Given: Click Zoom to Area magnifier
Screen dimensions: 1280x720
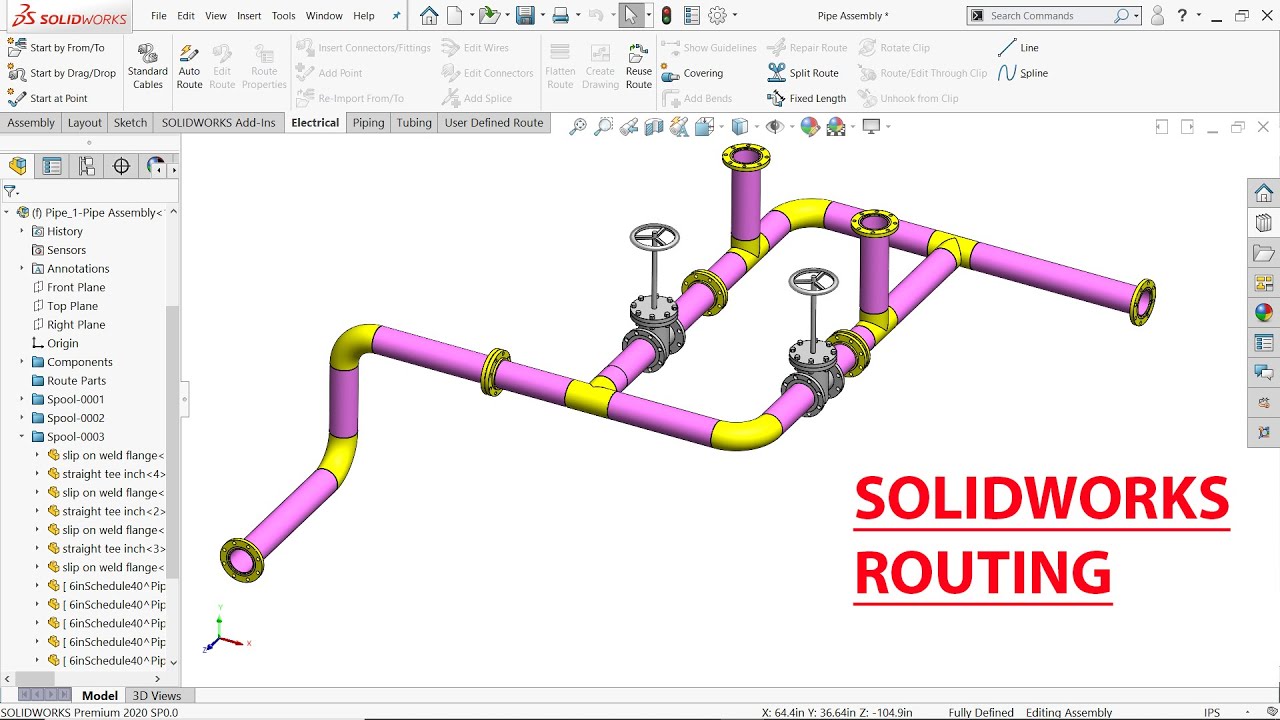Looking at the screenshot, I should (x=603, y=126).
